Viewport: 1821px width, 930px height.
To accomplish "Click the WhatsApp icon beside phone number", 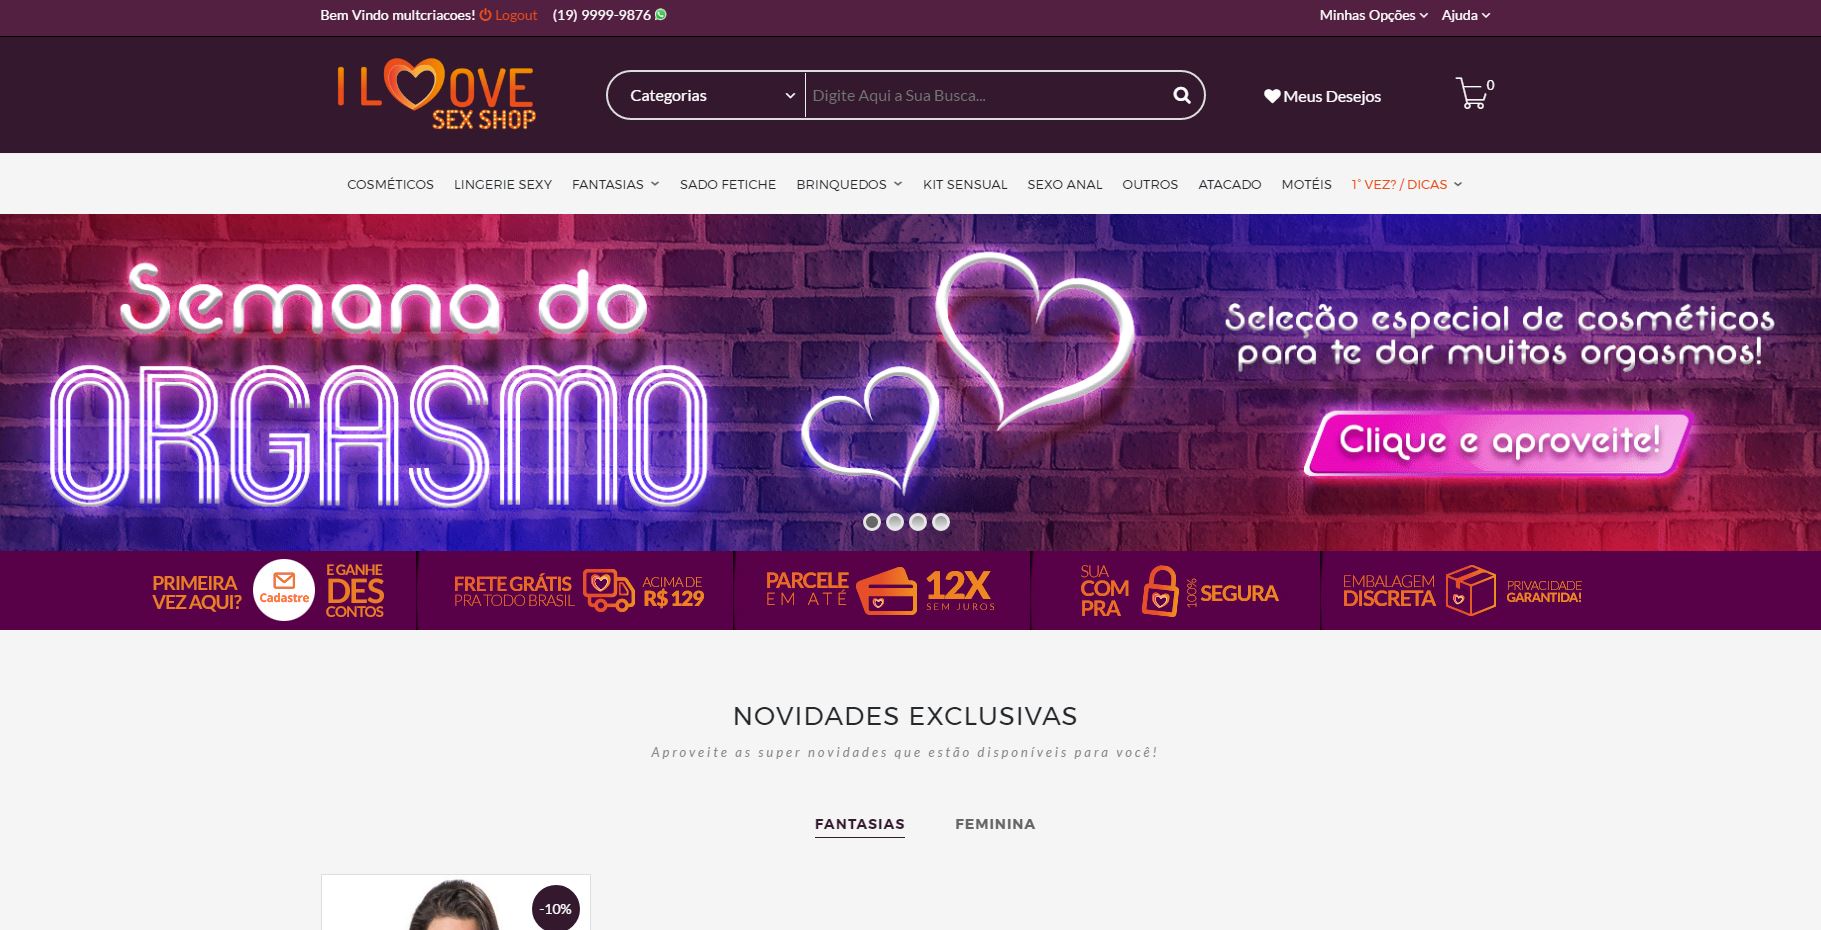I will click(x=660, y=15).
